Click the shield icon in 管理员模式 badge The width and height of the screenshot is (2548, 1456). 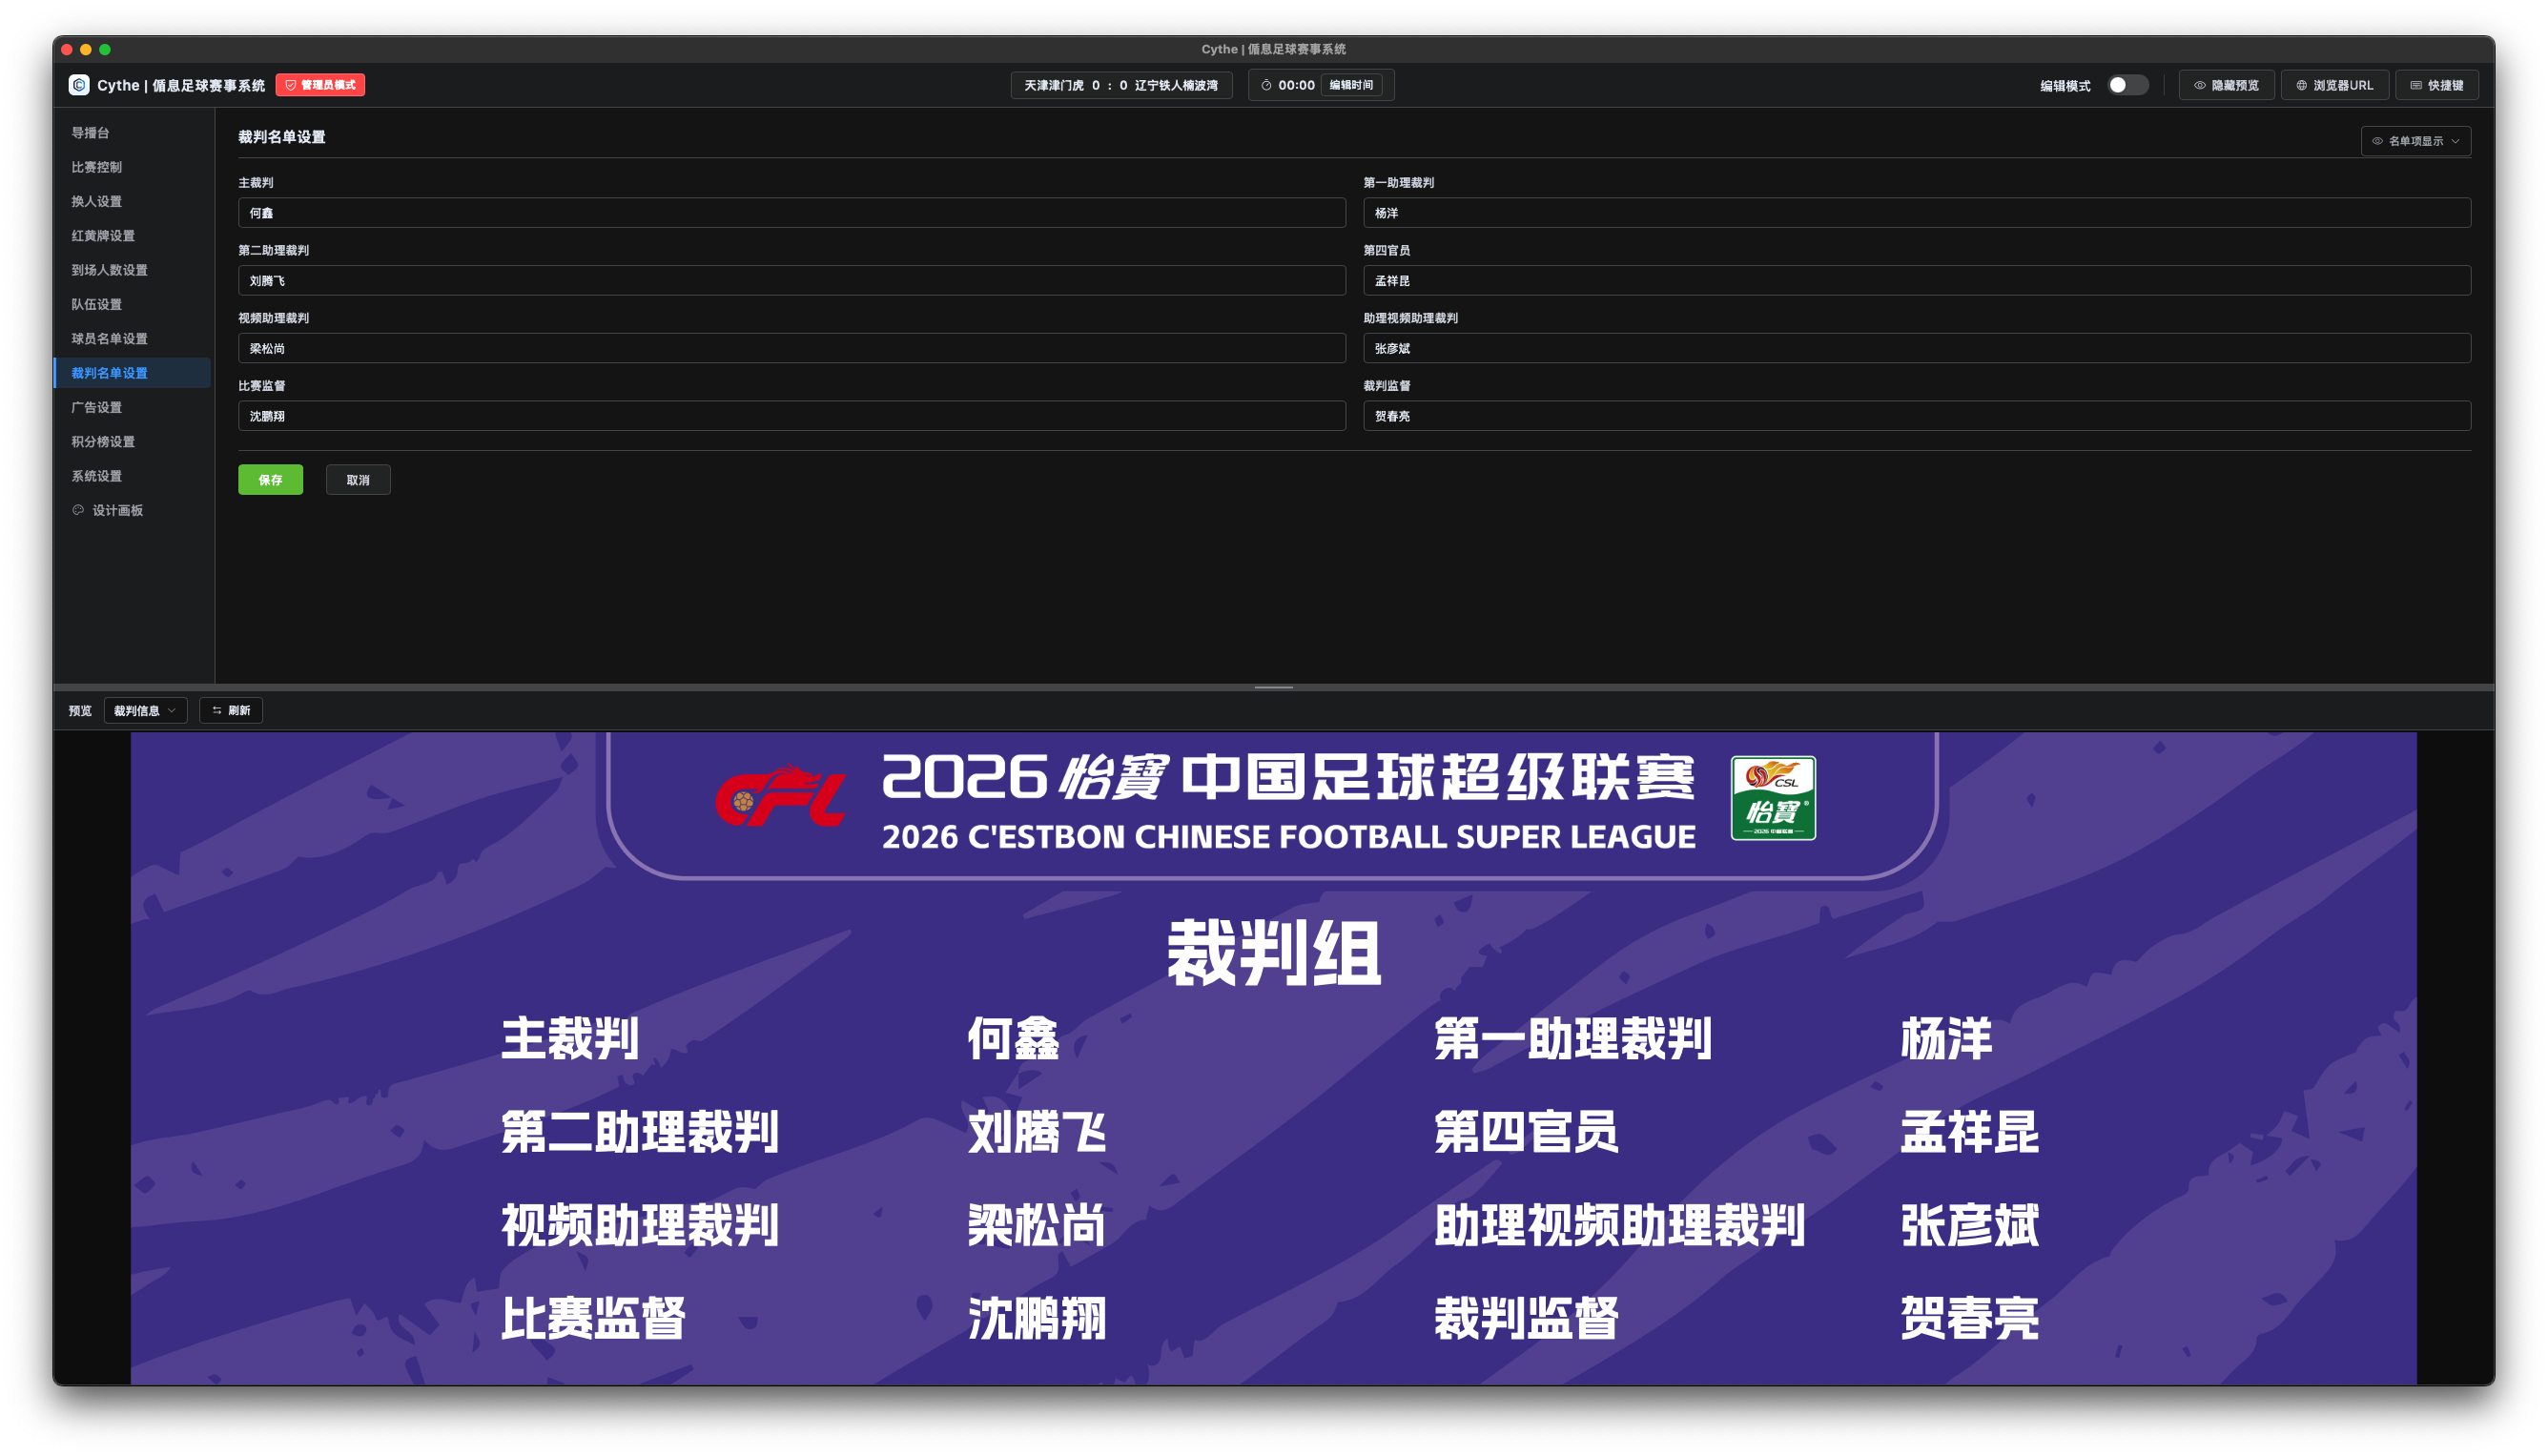click(x=291, y=85)
